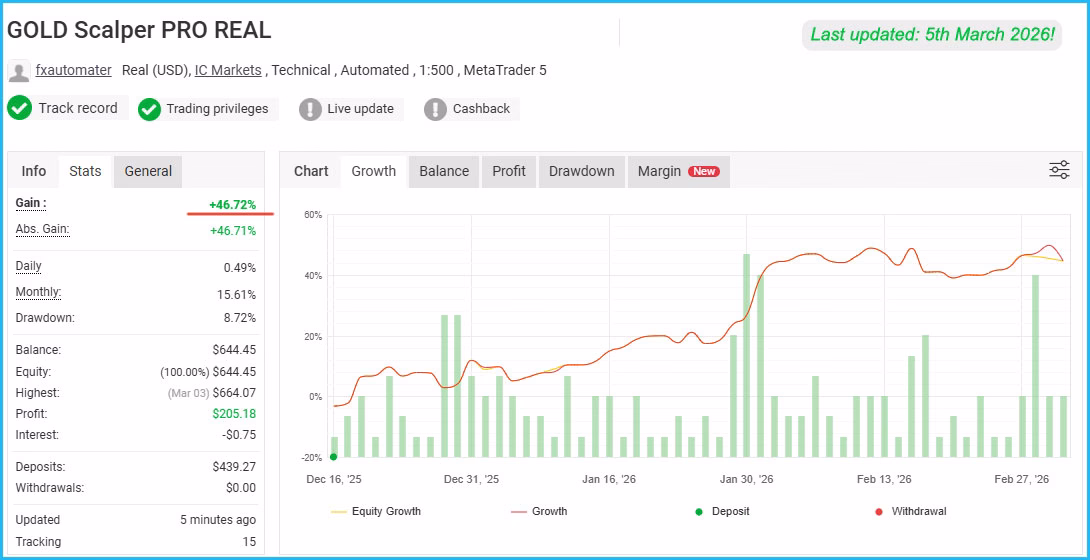Click the Trading privileges green checkmark icon

tap(149, 109)
